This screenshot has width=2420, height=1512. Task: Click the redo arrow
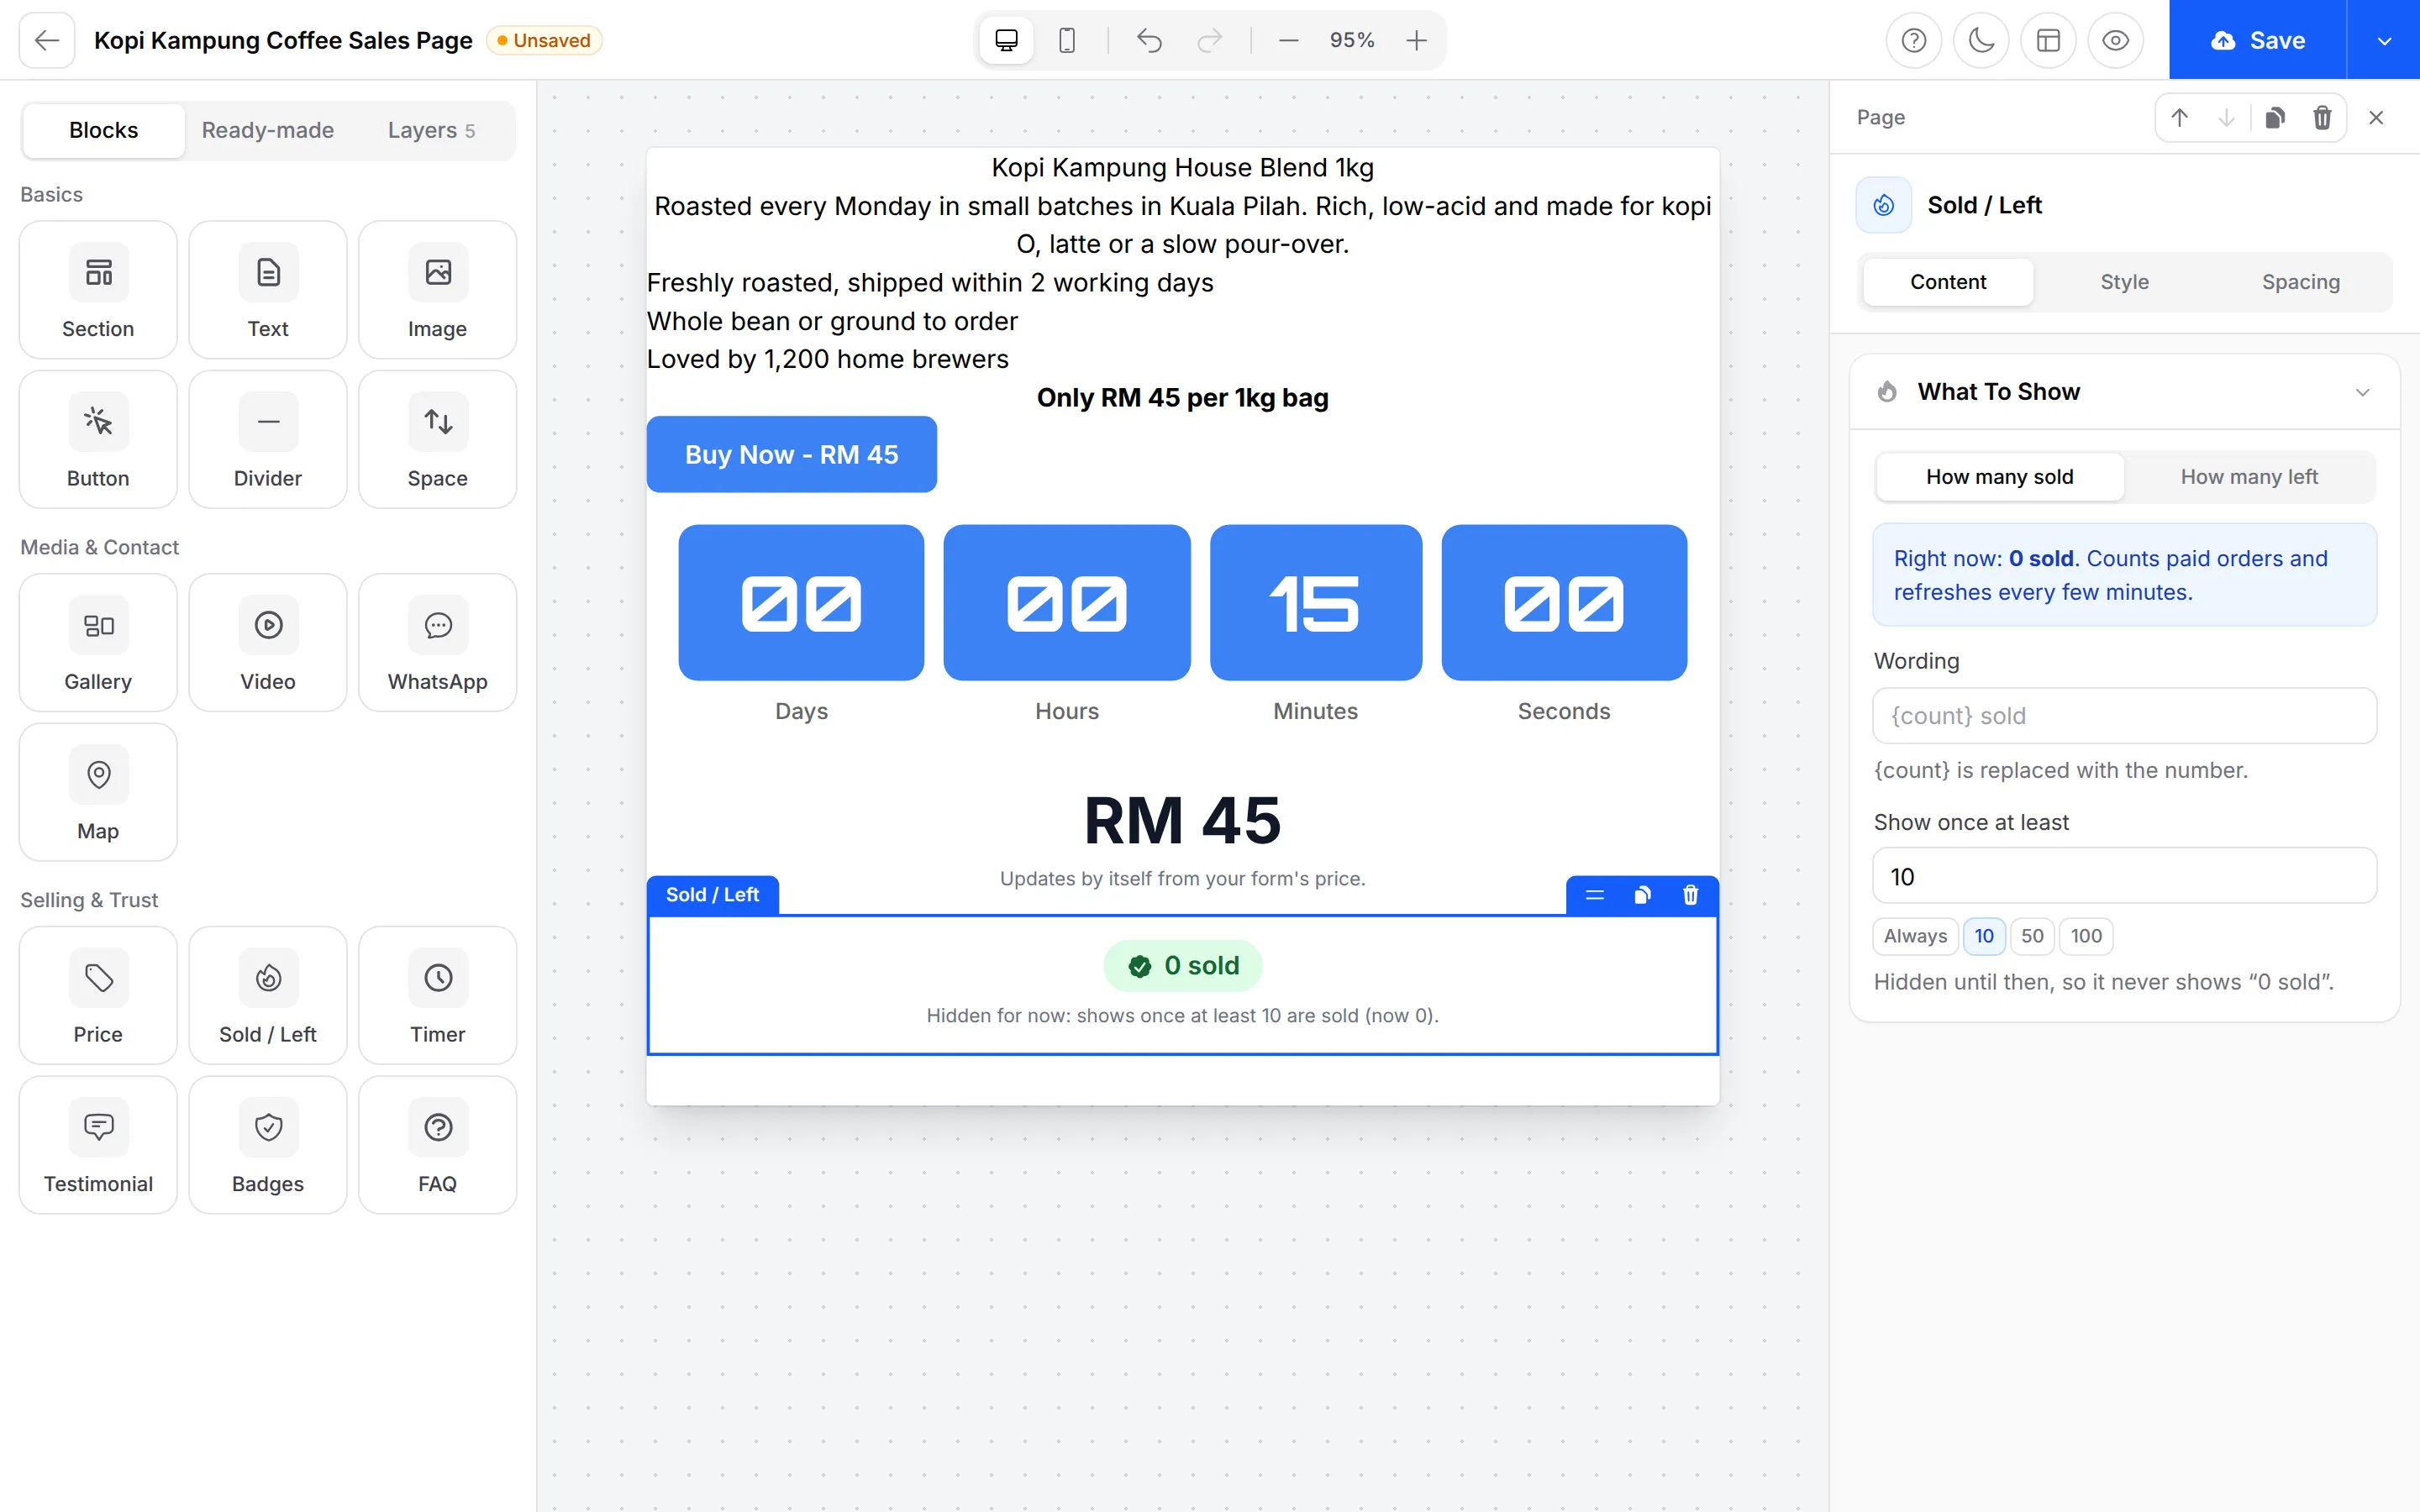1210,40
